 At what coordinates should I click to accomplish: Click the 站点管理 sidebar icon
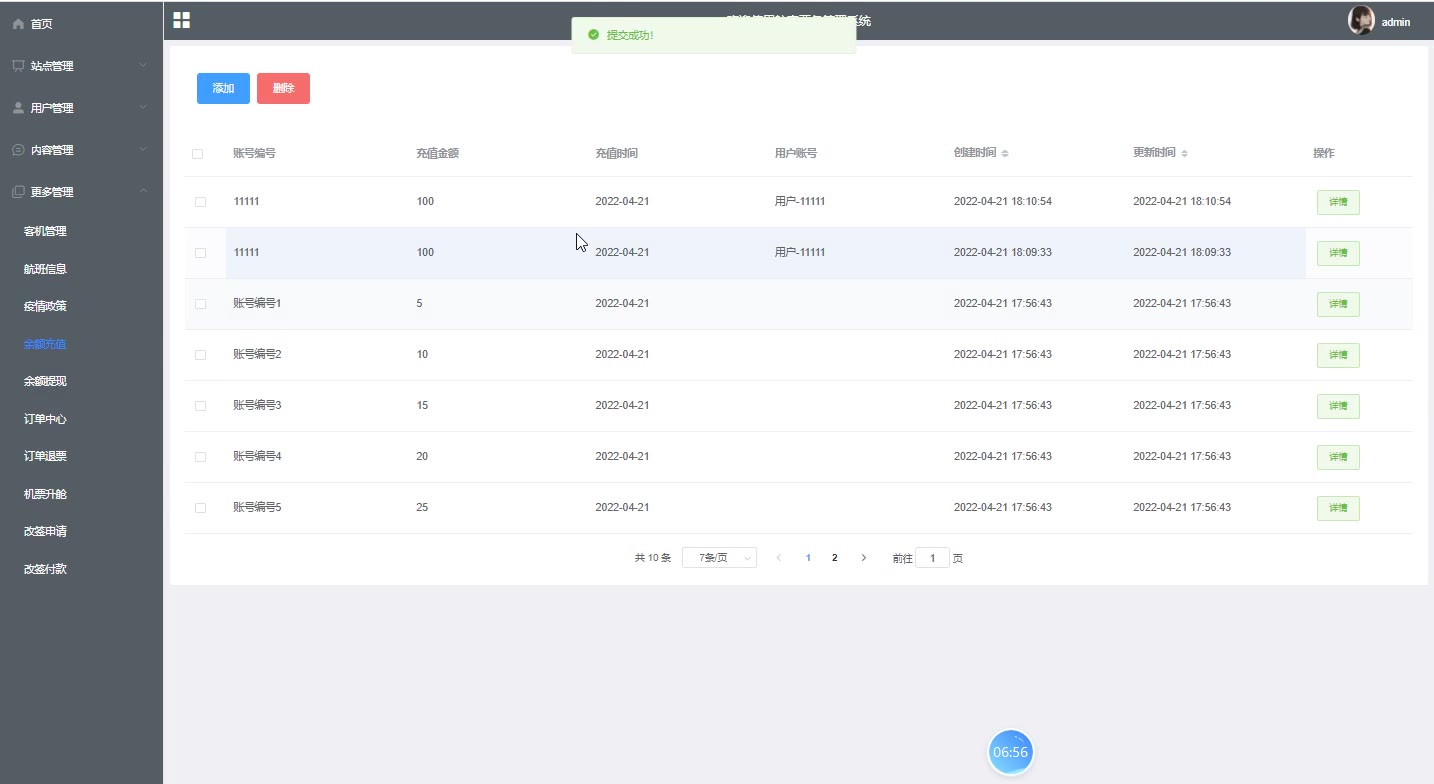pyautogui.click(x=18, y=66)
